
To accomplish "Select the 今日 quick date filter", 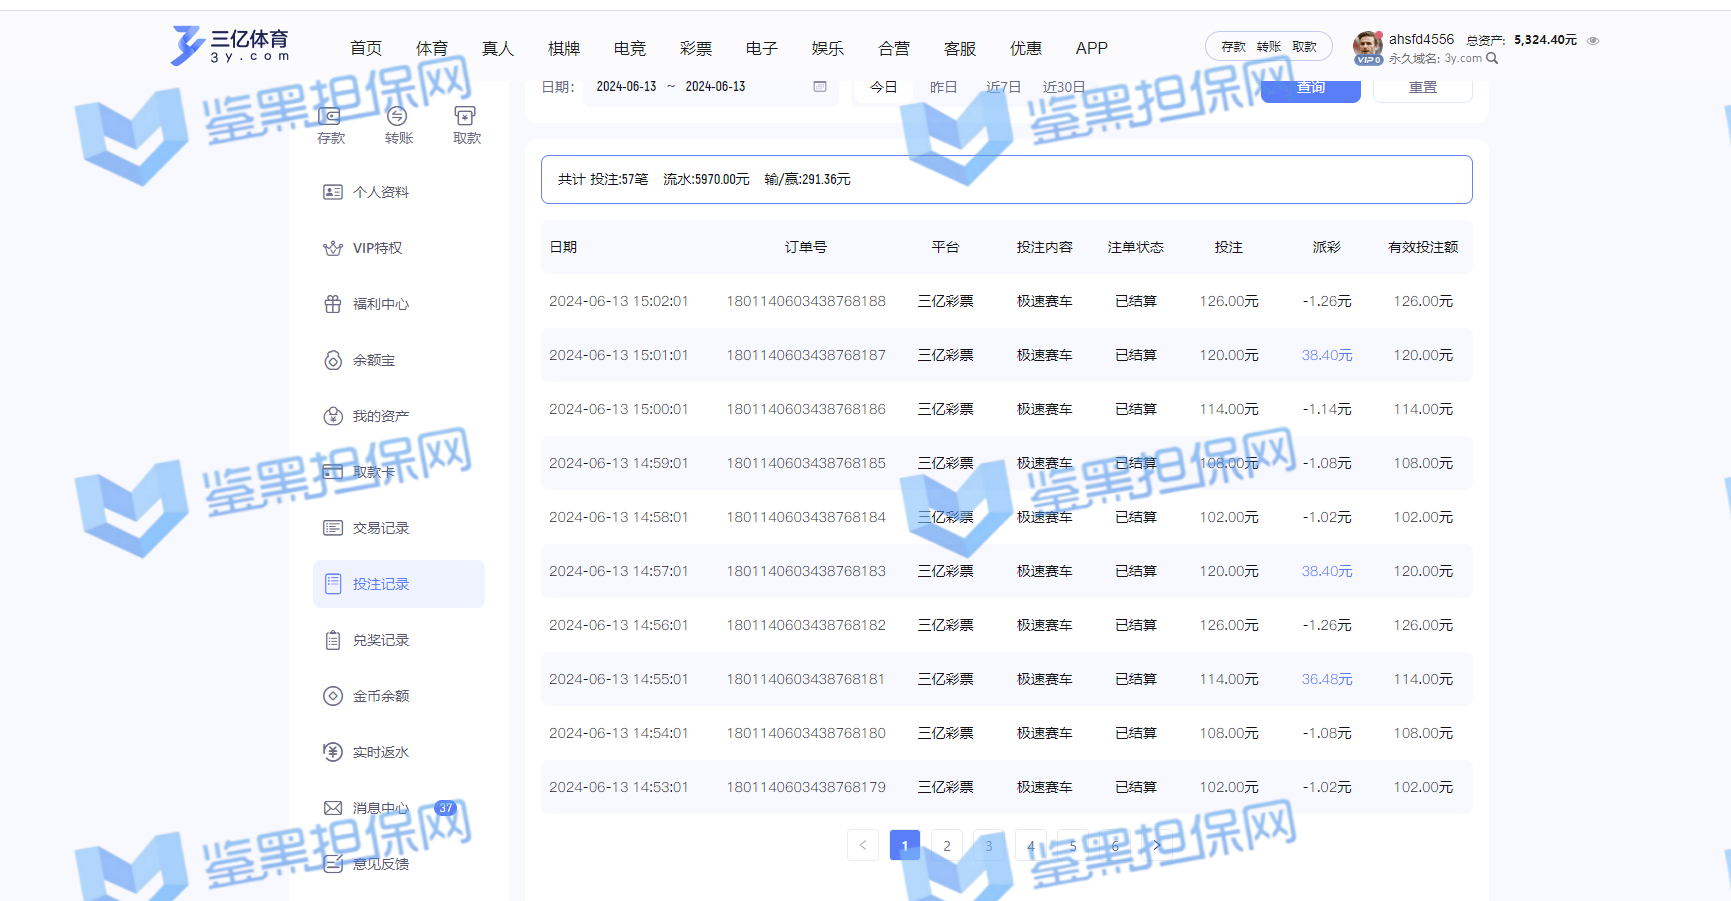I will (883, 88).
